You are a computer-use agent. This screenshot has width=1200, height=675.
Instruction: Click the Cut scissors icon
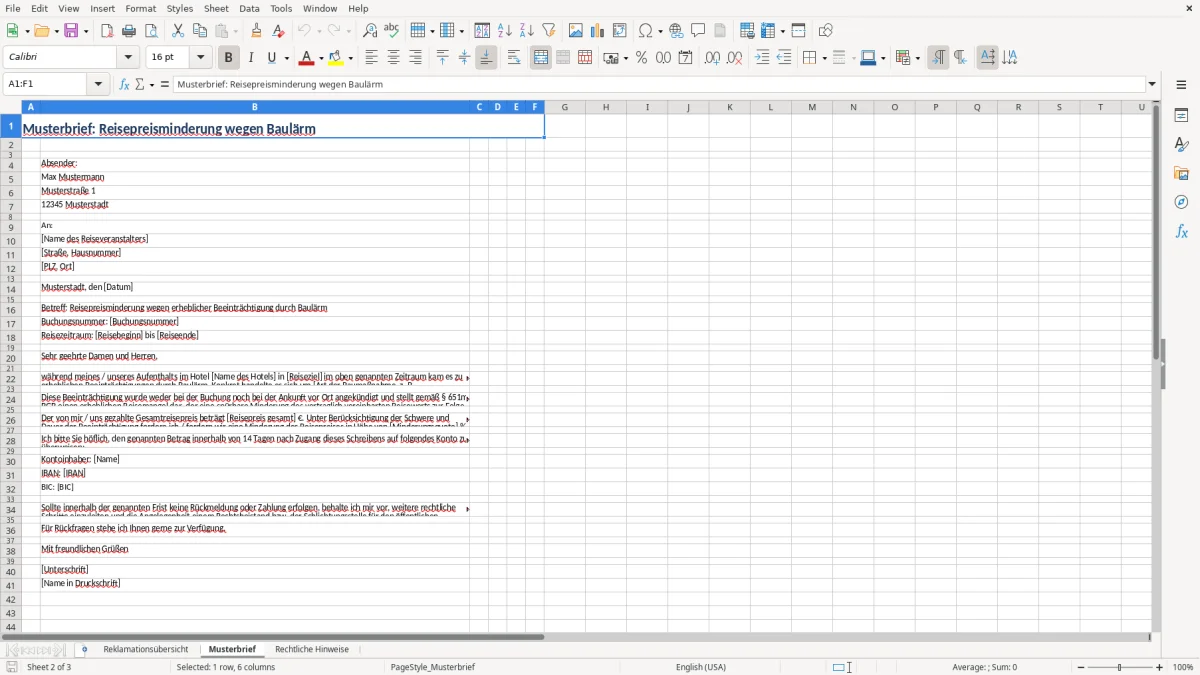[178, 31]
